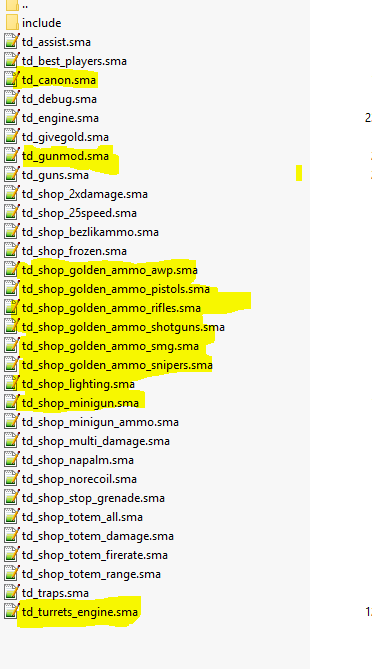
Task: Select the td_gunmod.sma filename
Action: pyautogui.click(x=65, y=156)
